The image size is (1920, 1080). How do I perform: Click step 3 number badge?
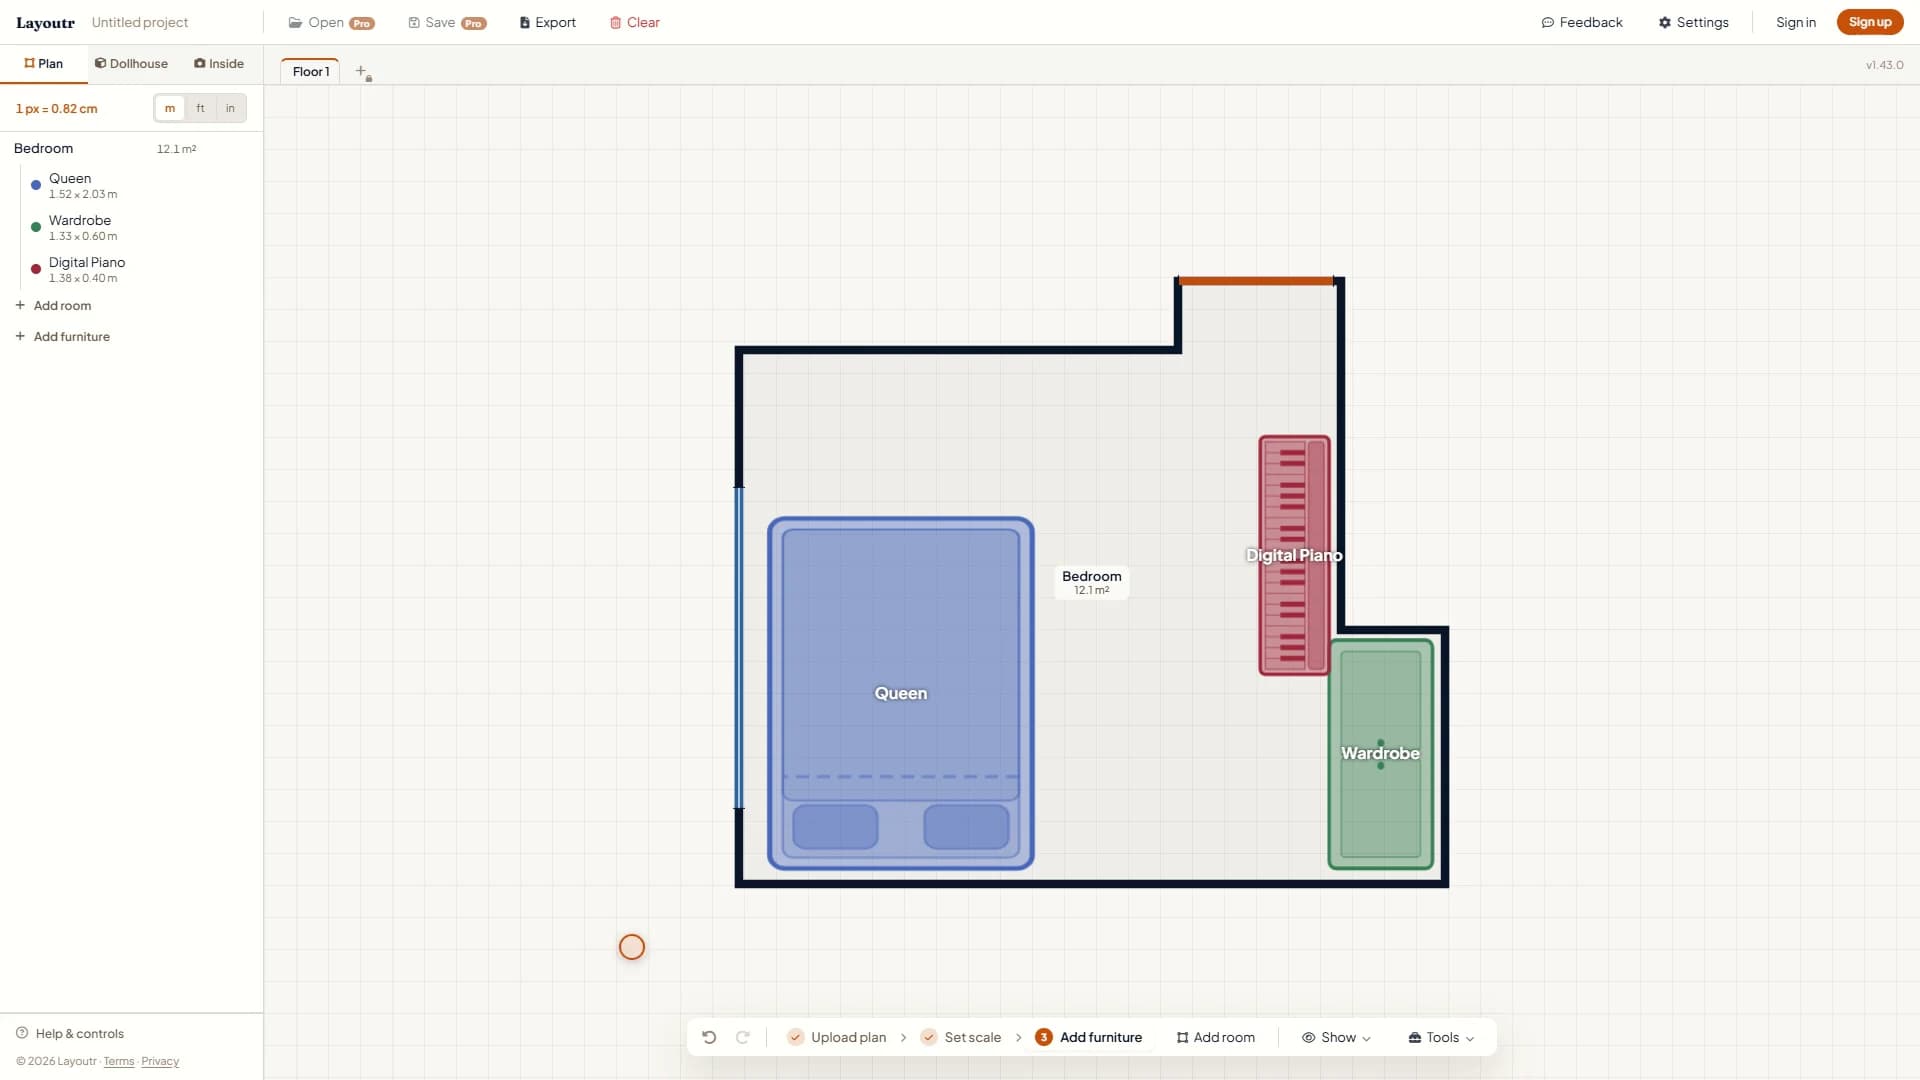pos(1044,1037)
